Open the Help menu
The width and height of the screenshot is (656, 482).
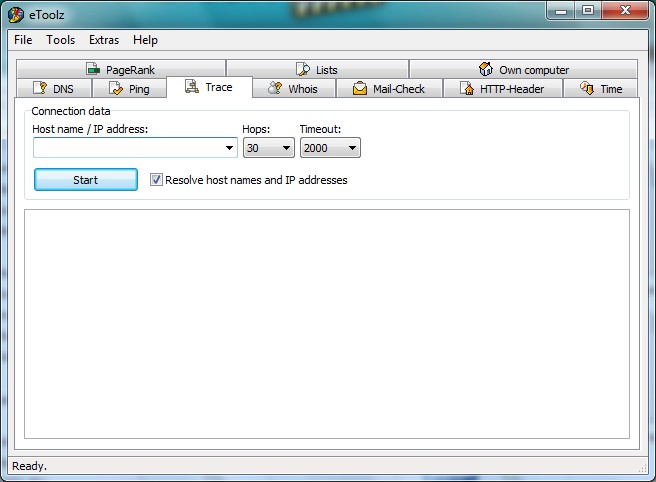tap(145, 40)
